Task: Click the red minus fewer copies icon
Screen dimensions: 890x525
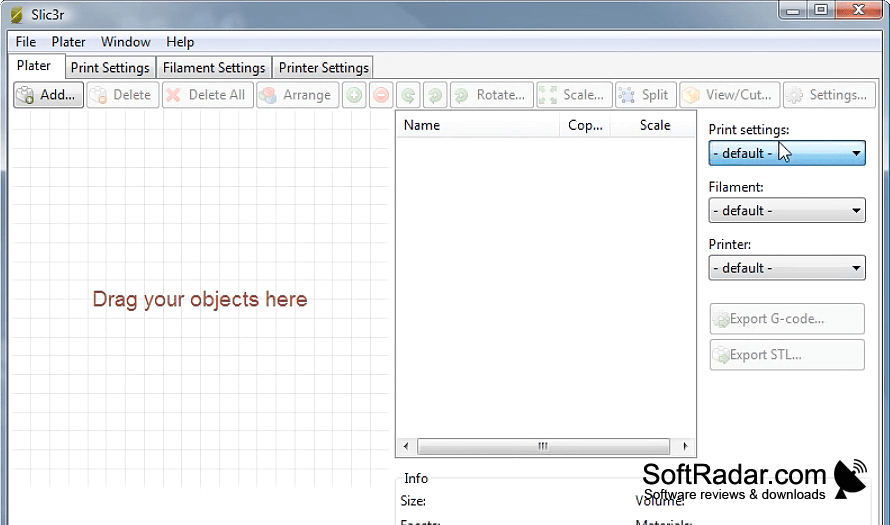Action: 381,95
